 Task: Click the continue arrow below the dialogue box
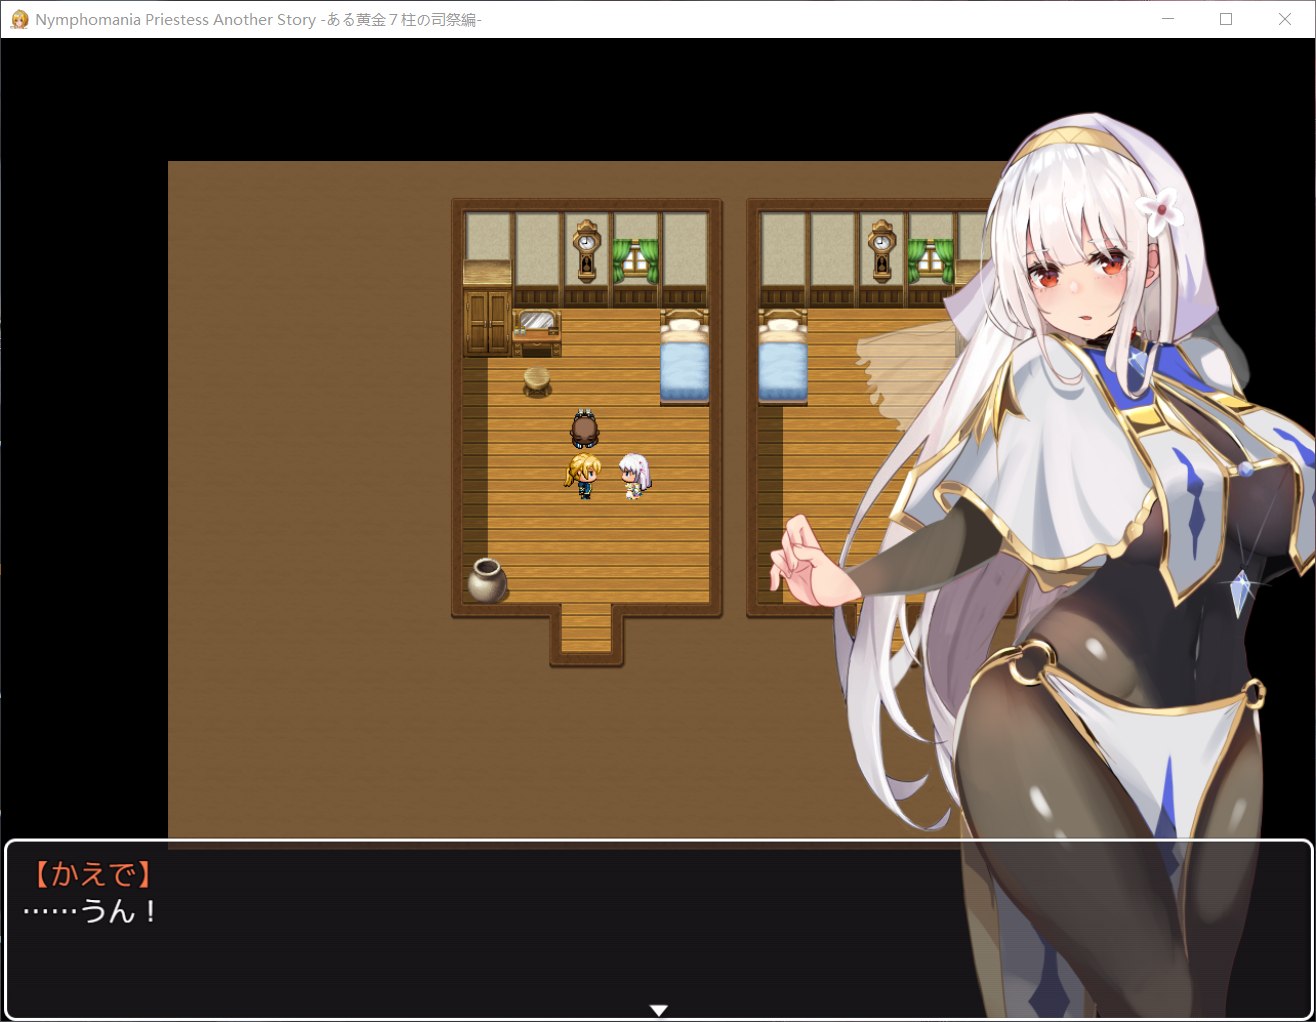pos(659,1009)
